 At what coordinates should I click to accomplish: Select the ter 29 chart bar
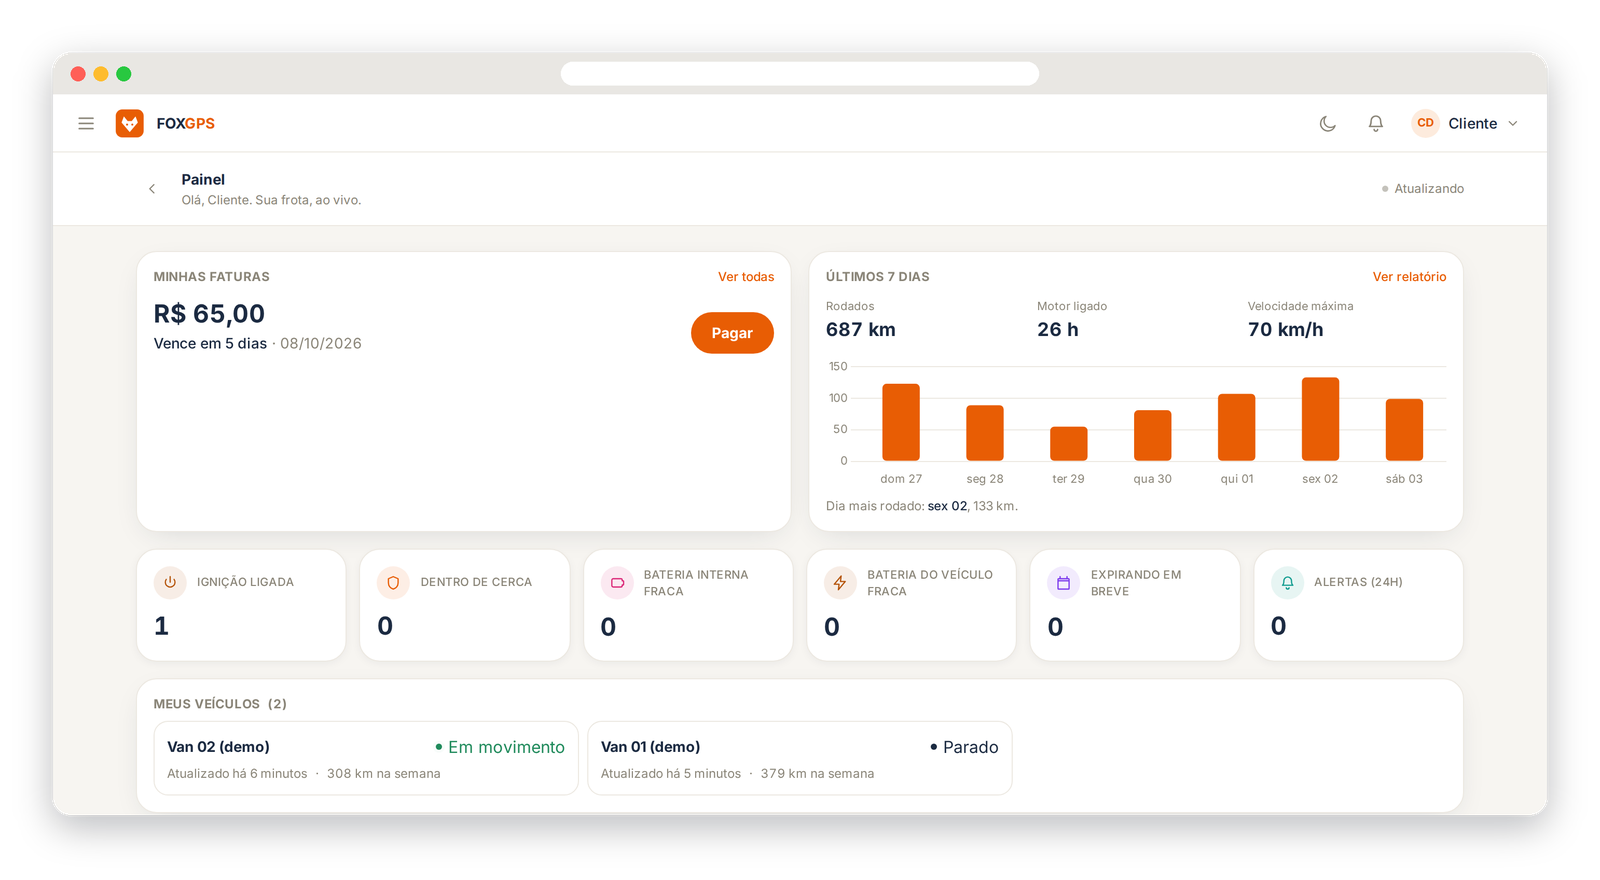(1069, 444)
